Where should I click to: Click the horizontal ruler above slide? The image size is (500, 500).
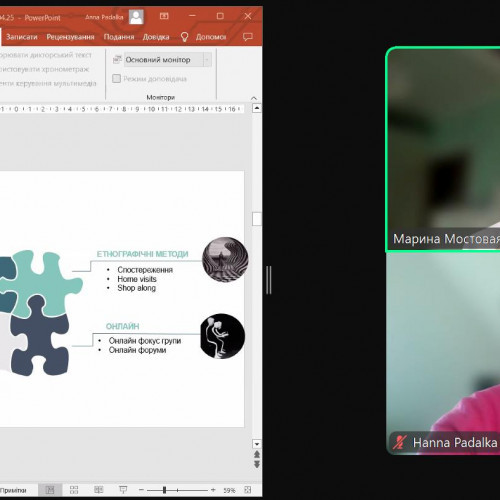[x=122, y=109]
